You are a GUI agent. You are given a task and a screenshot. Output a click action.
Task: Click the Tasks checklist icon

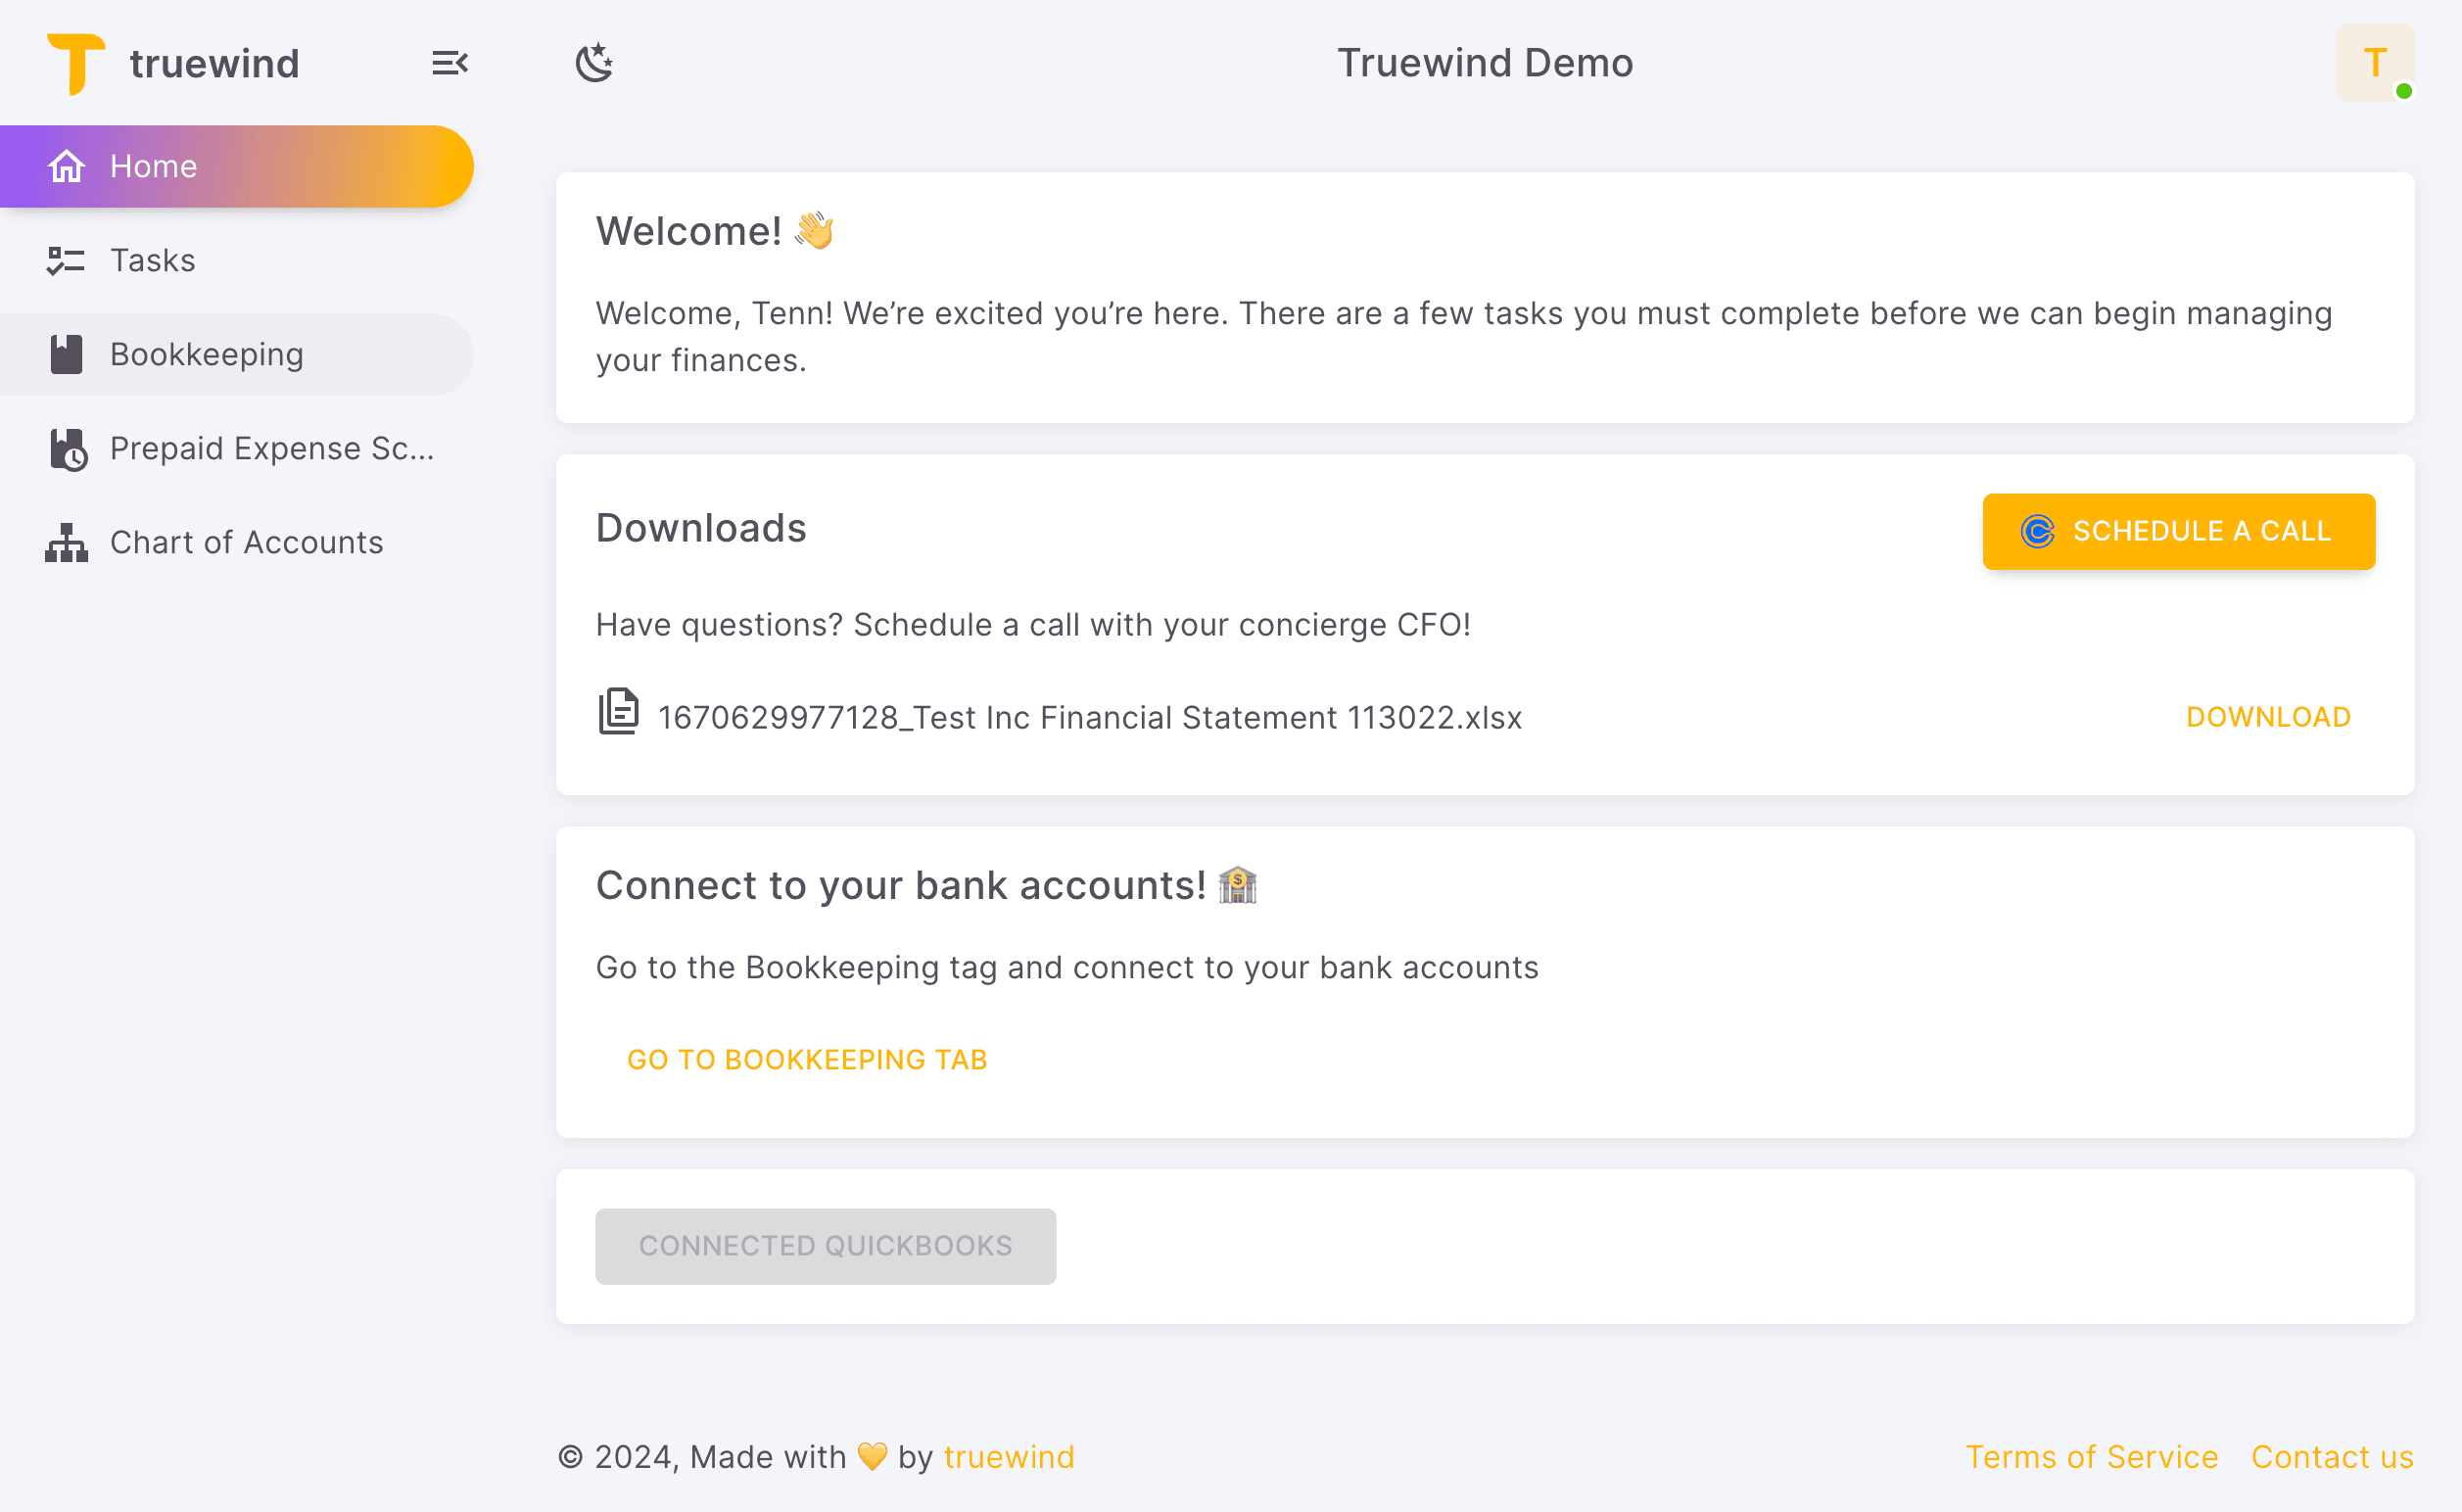pyautogui.click(x=66, y=260)
